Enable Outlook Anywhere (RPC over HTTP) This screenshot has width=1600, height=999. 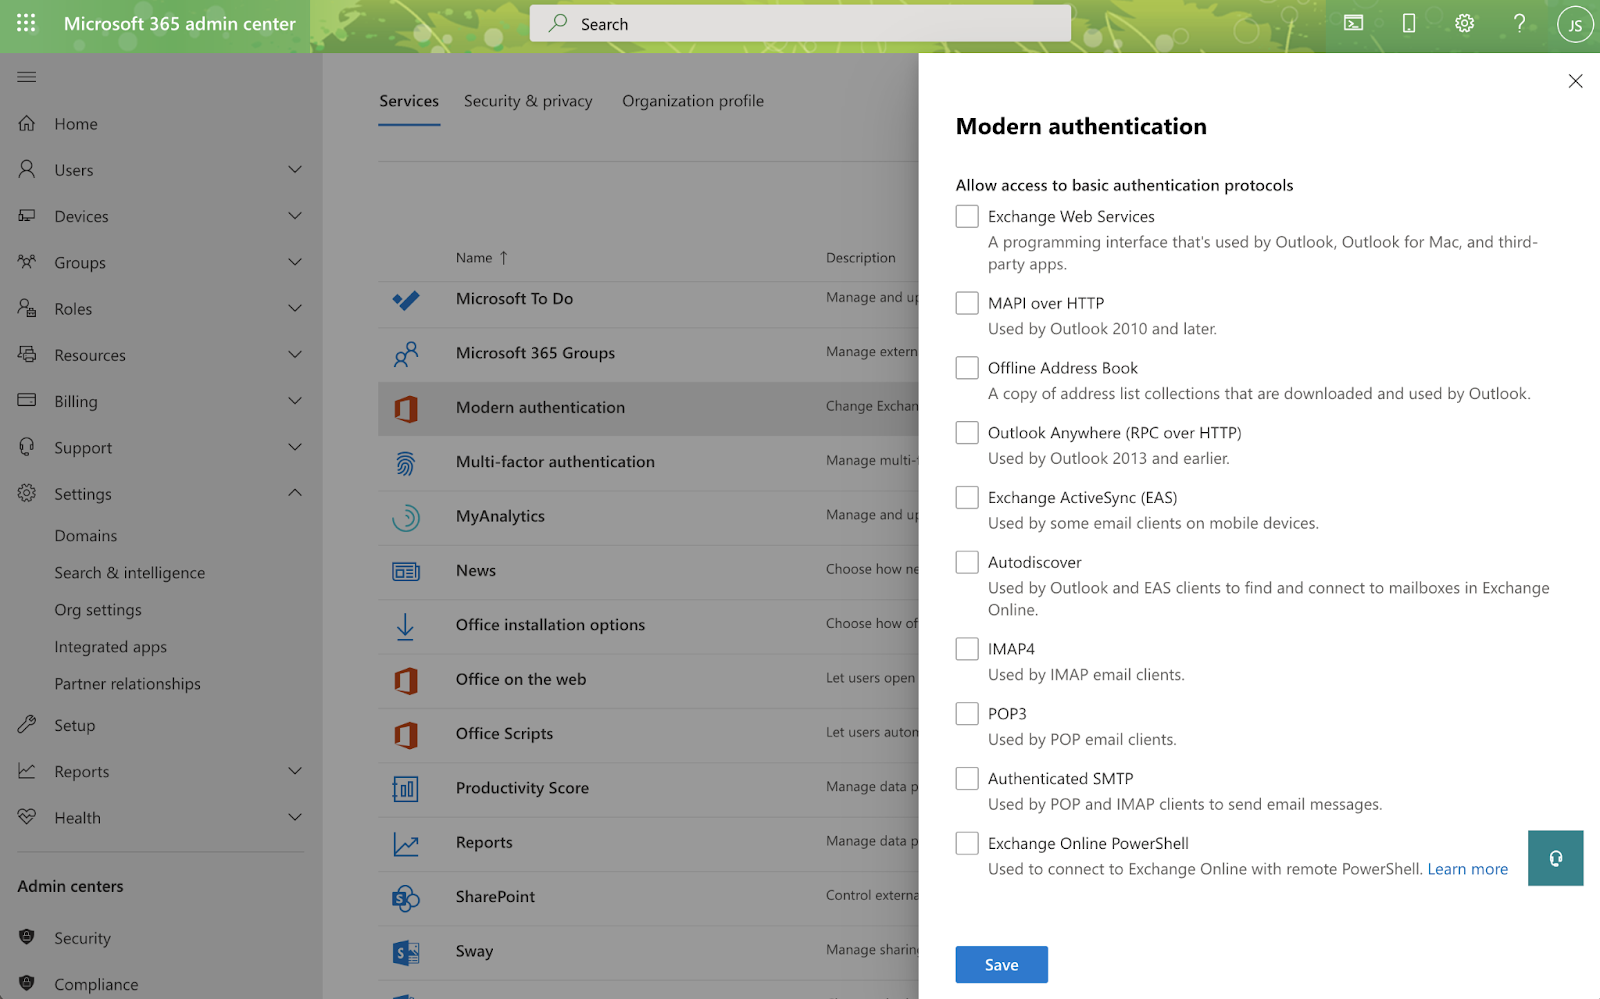point(967,433)
